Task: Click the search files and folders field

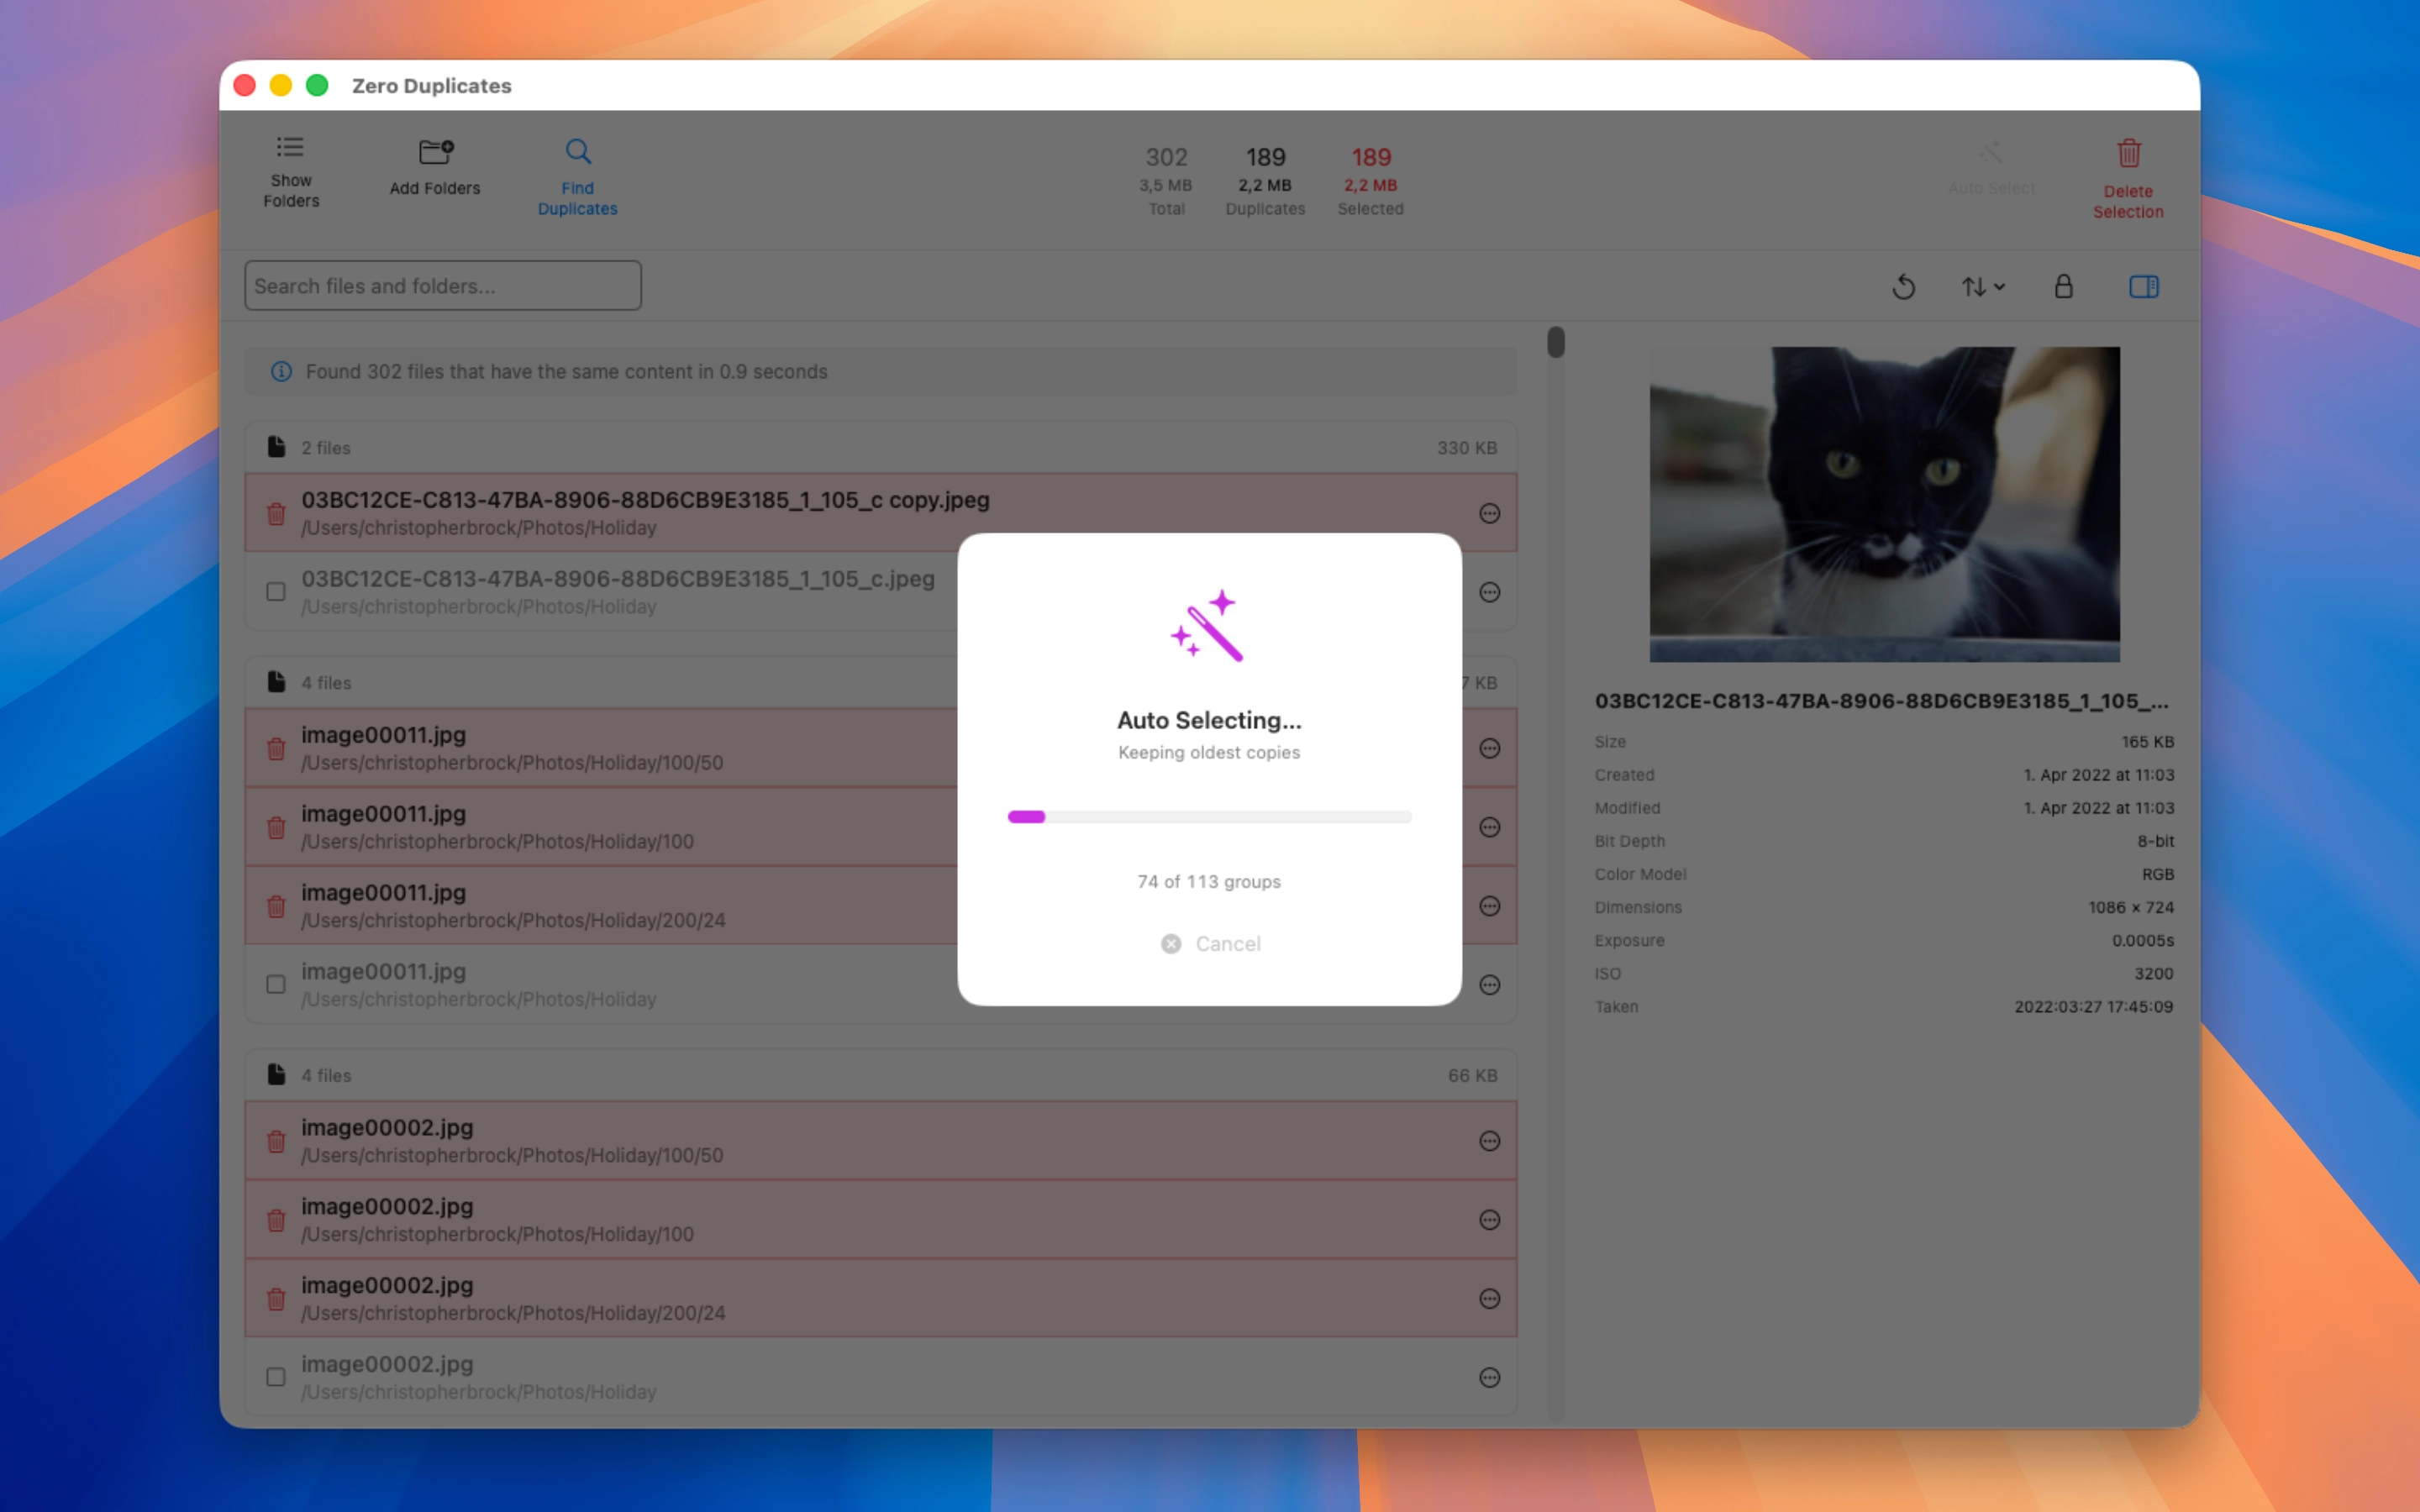Action: [443, 286]
